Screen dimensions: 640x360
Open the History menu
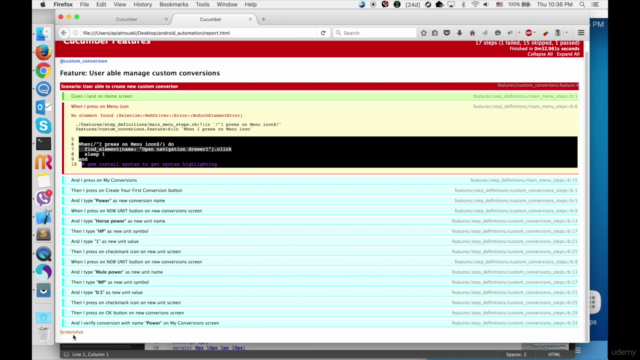[x=142, y=4]
